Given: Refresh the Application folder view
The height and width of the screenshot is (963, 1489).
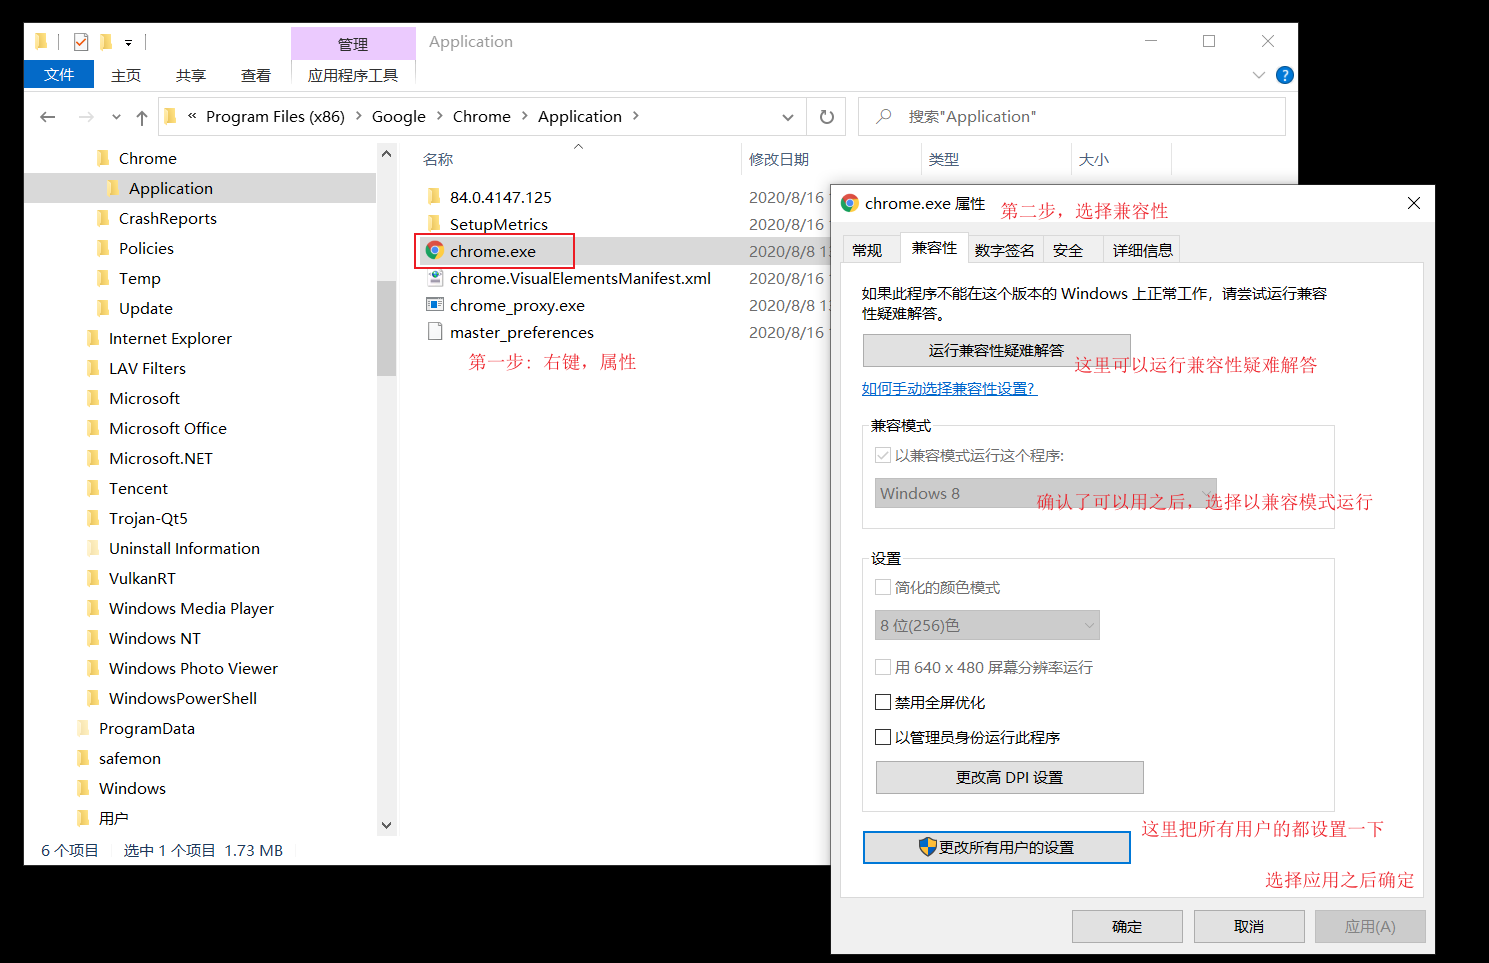Looking at the screenshot, I should (827, 117).
